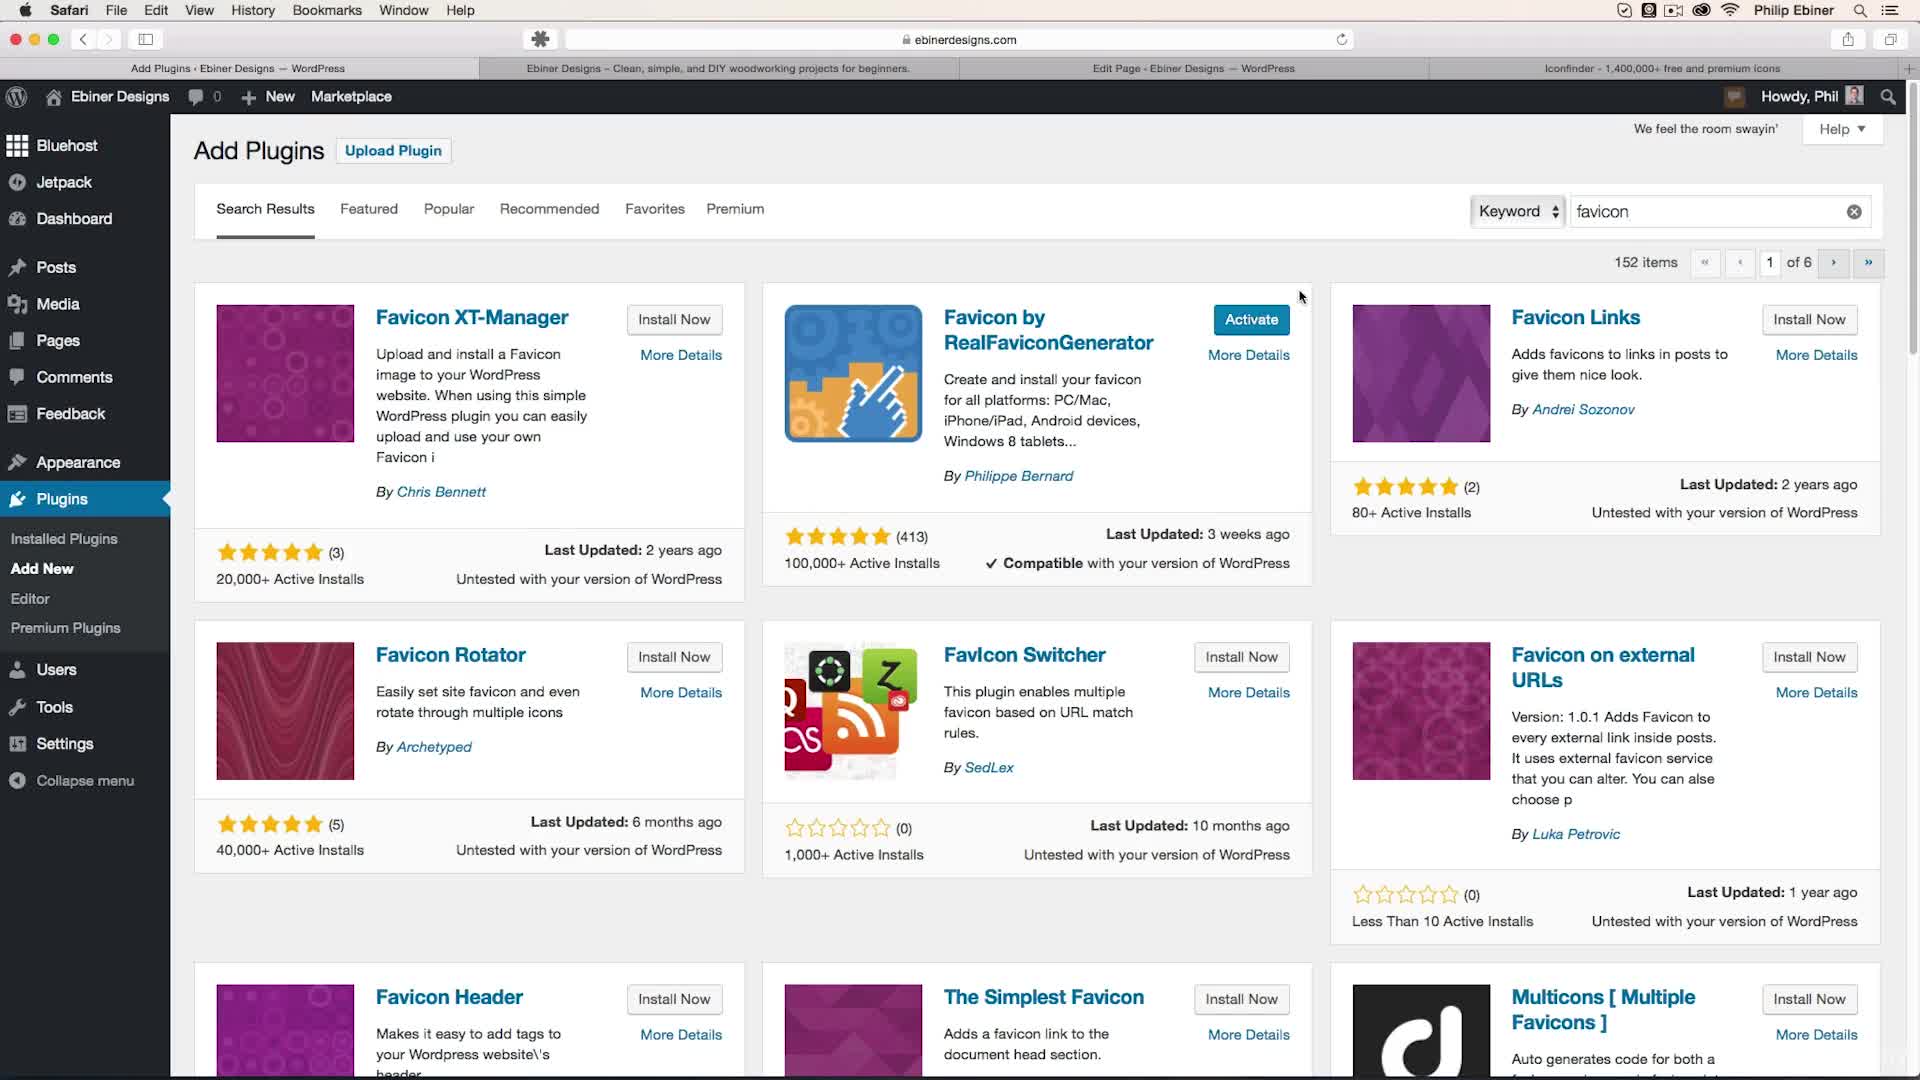Open the Jetpack sidebar icon
Image resolution: width=1920 pixels, height=1080 pixels.
tap(17, 182)
